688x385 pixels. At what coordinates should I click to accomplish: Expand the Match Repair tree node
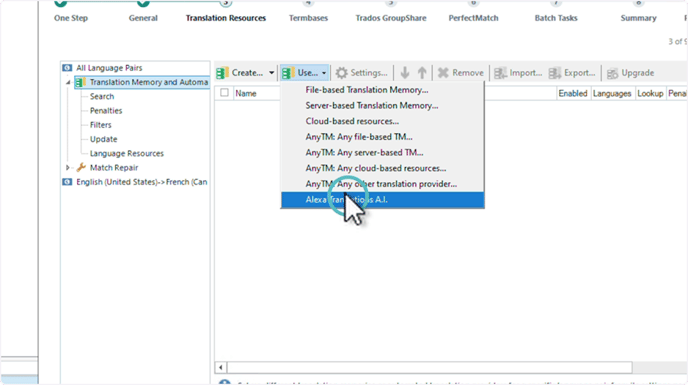pos(68,167)
